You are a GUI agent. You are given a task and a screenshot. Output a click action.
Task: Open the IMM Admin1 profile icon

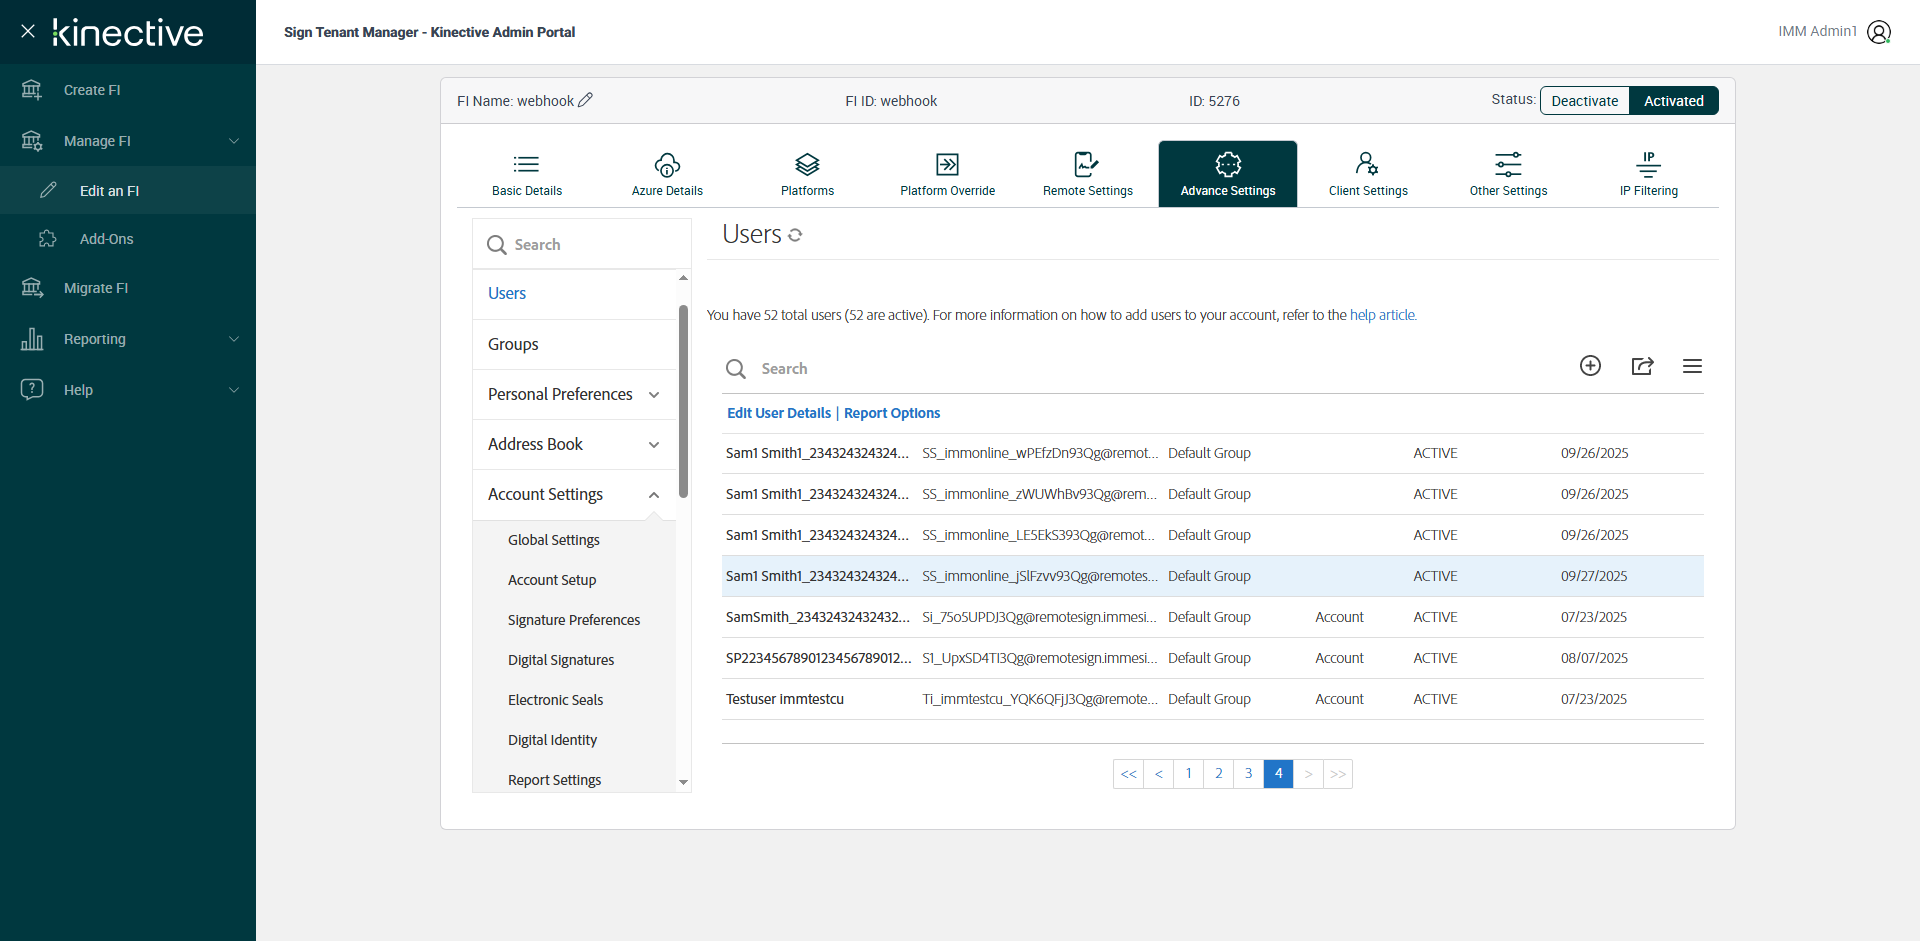tap(1879, 32)
